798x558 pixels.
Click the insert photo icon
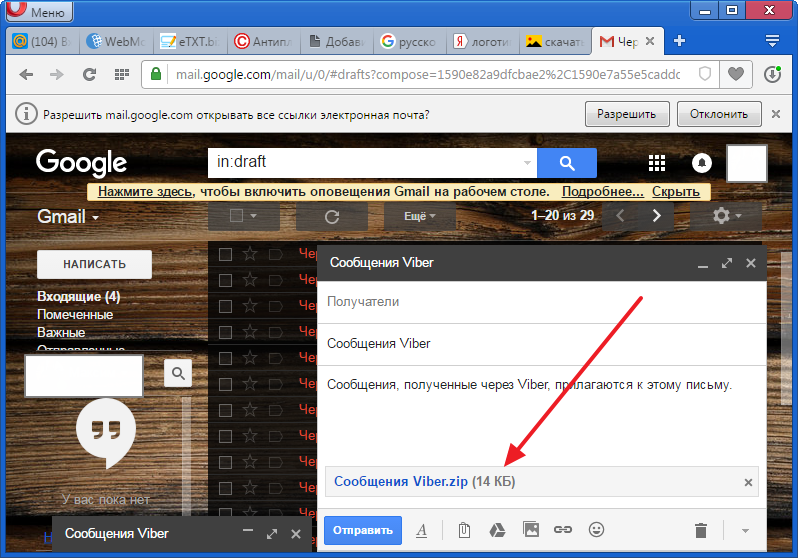531,530
